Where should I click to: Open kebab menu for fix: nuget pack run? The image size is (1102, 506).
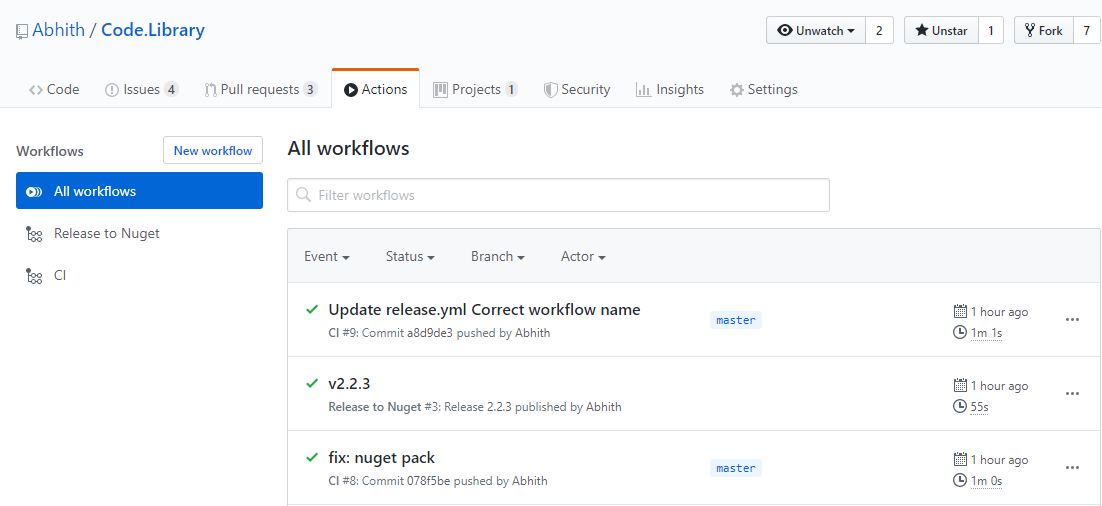(x=1072, y=468)
